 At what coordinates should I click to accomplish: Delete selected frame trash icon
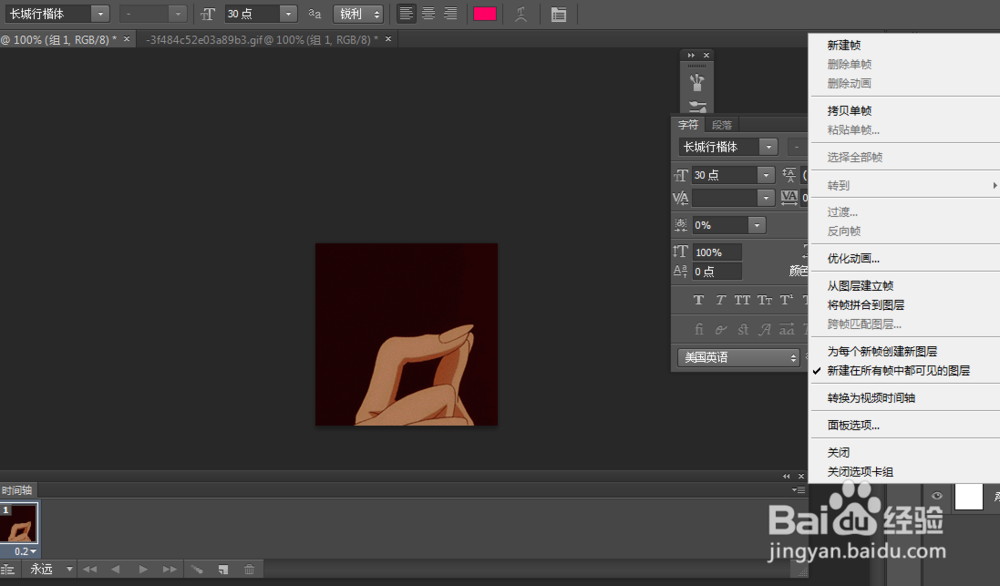(x=249, y=569)
